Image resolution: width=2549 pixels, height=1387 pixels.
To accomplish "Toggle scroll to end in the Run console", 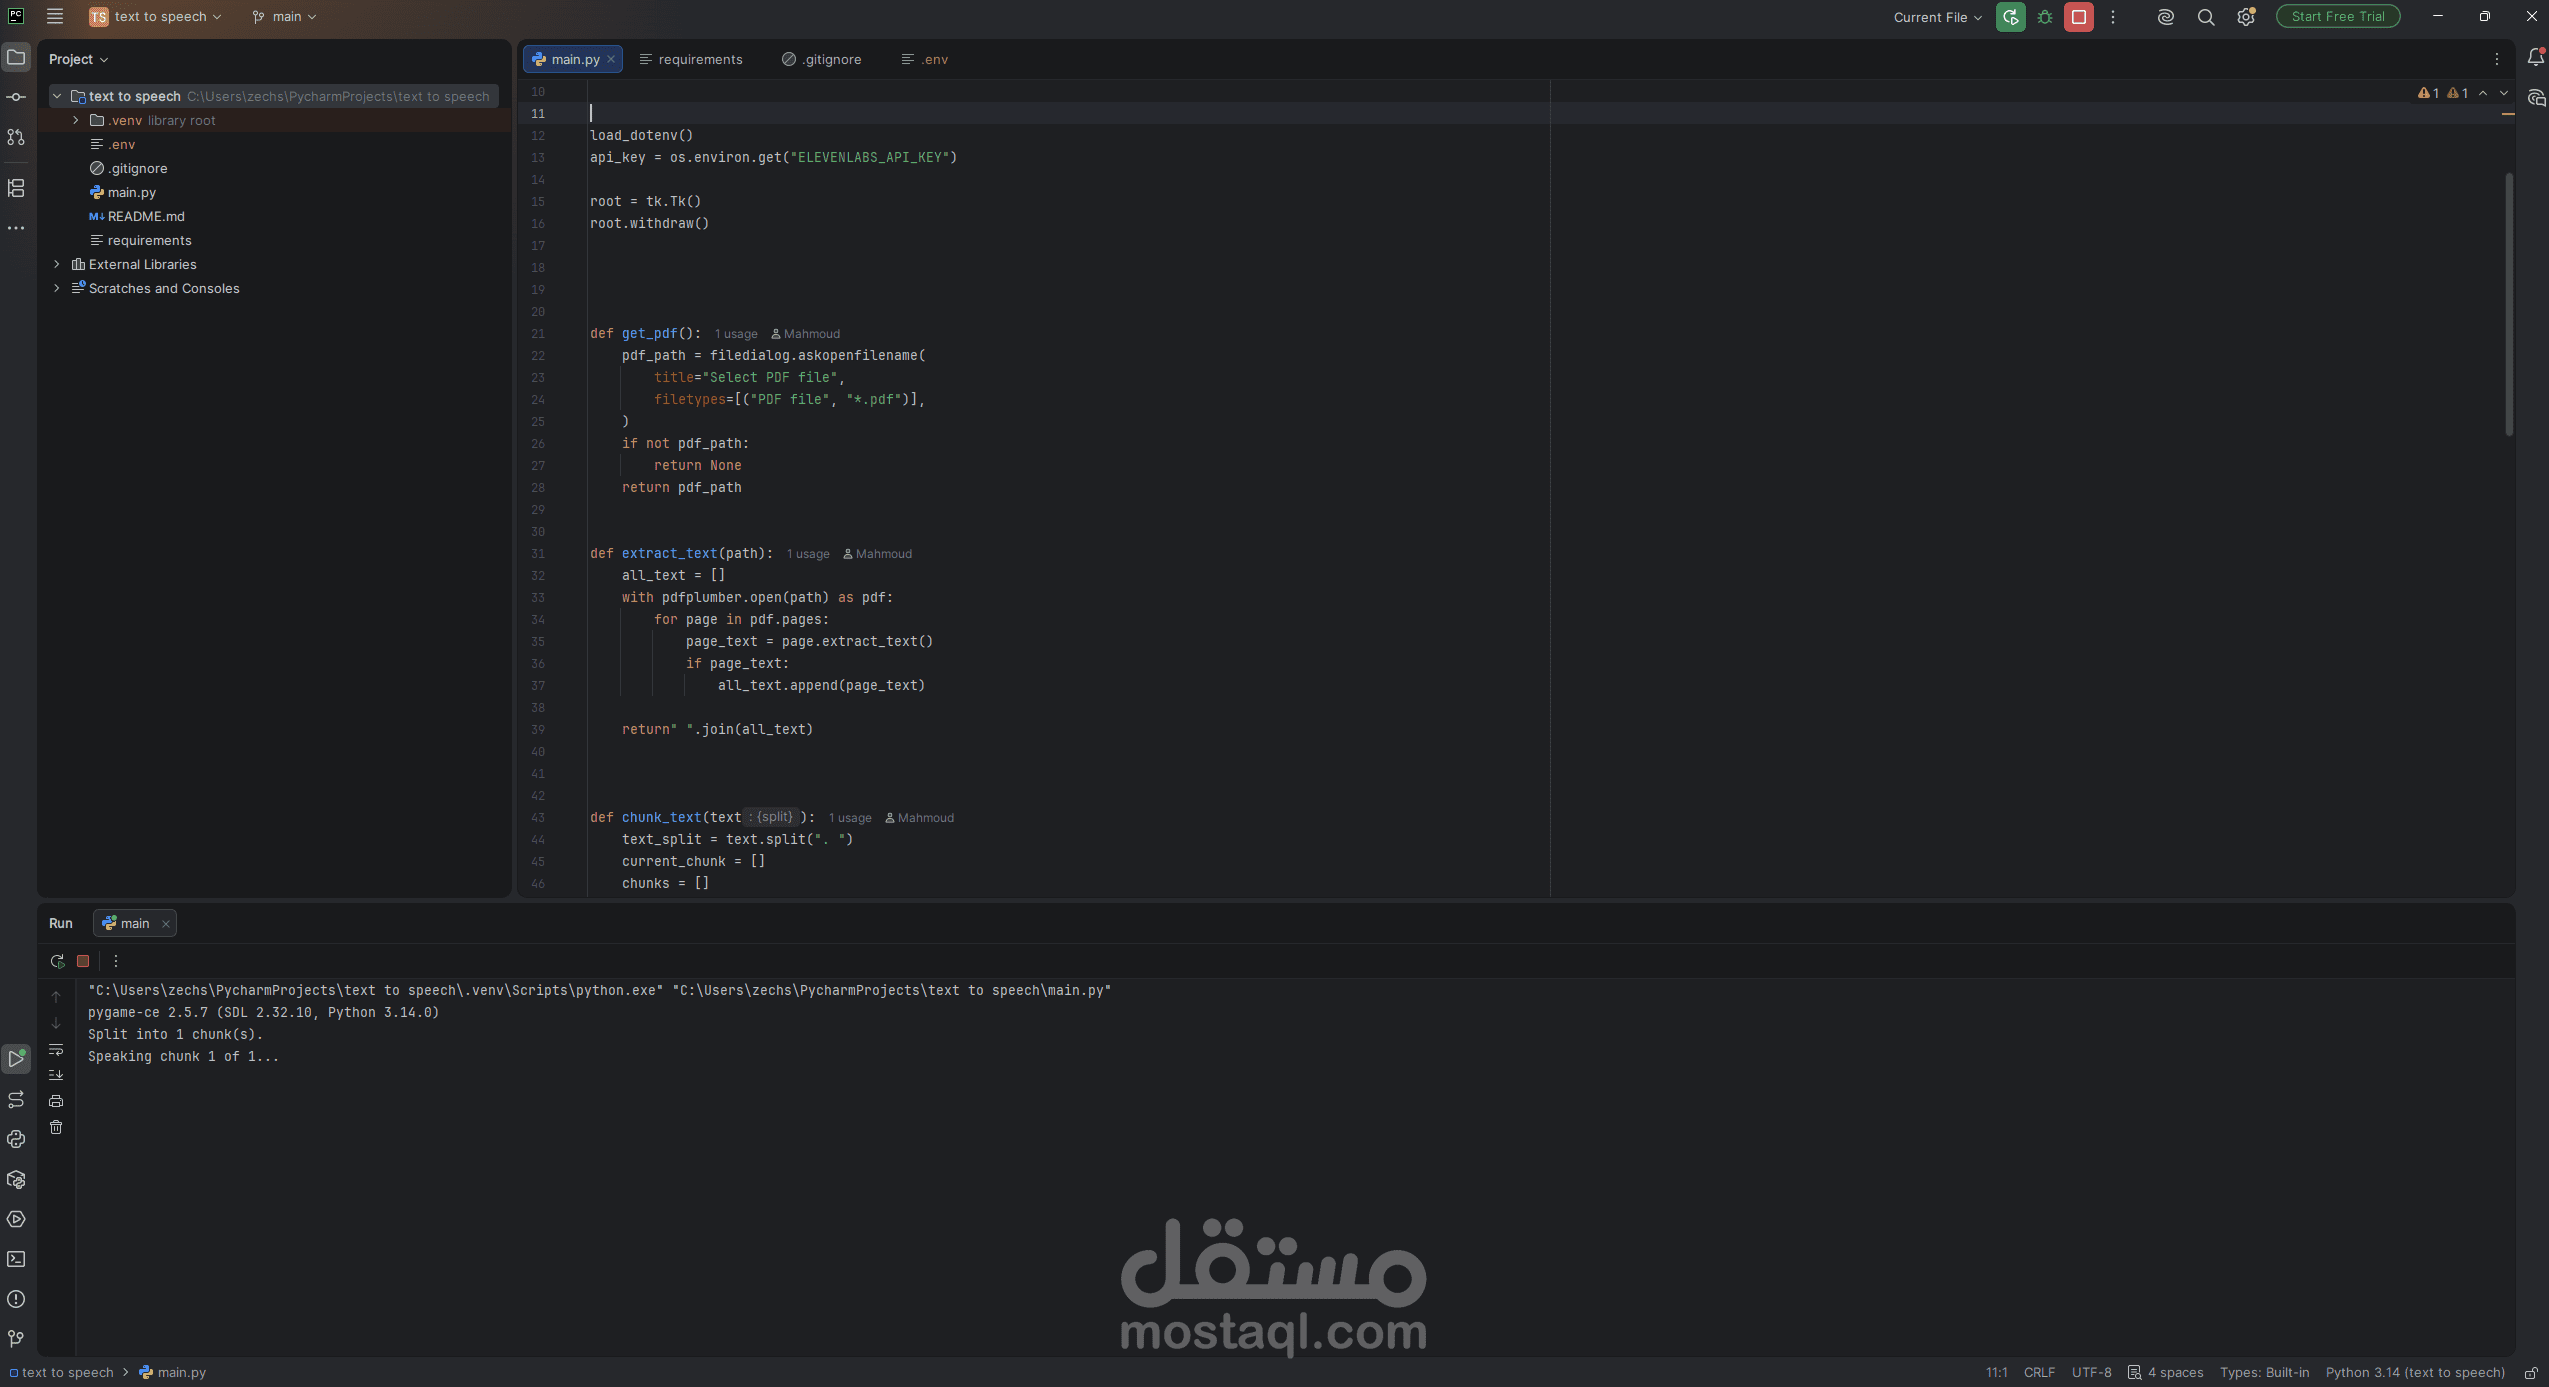I will [x=56, y=1075].
